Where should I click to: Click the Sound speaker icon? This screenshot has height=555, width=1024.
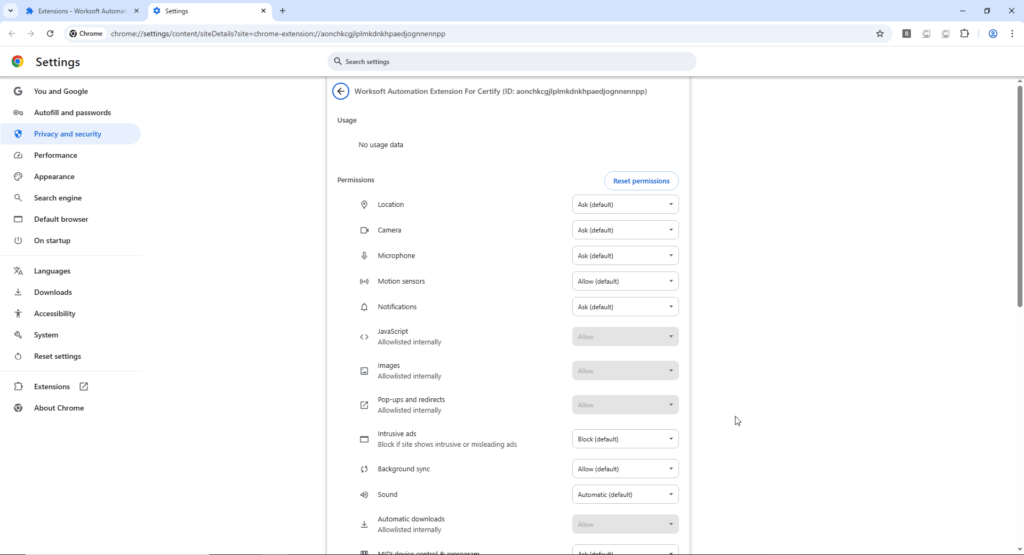click(x=364, y=494)
